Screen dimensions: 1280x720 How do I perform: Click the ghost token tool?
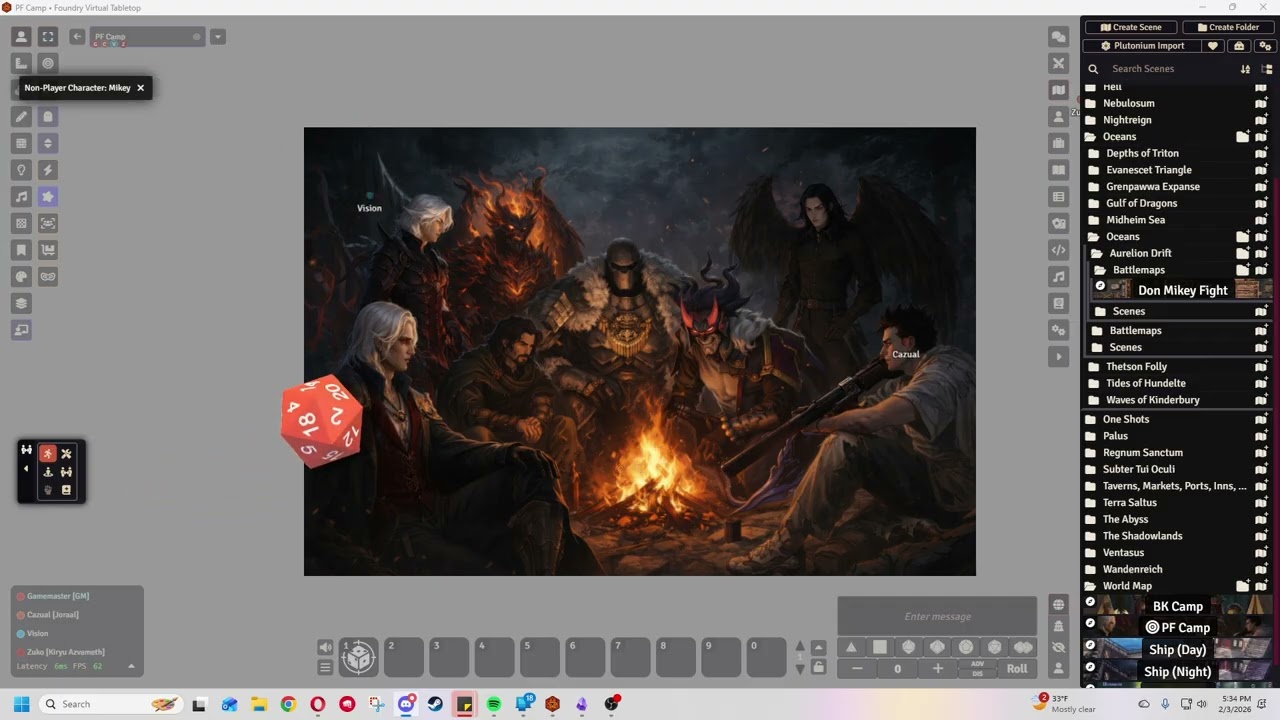48,116
